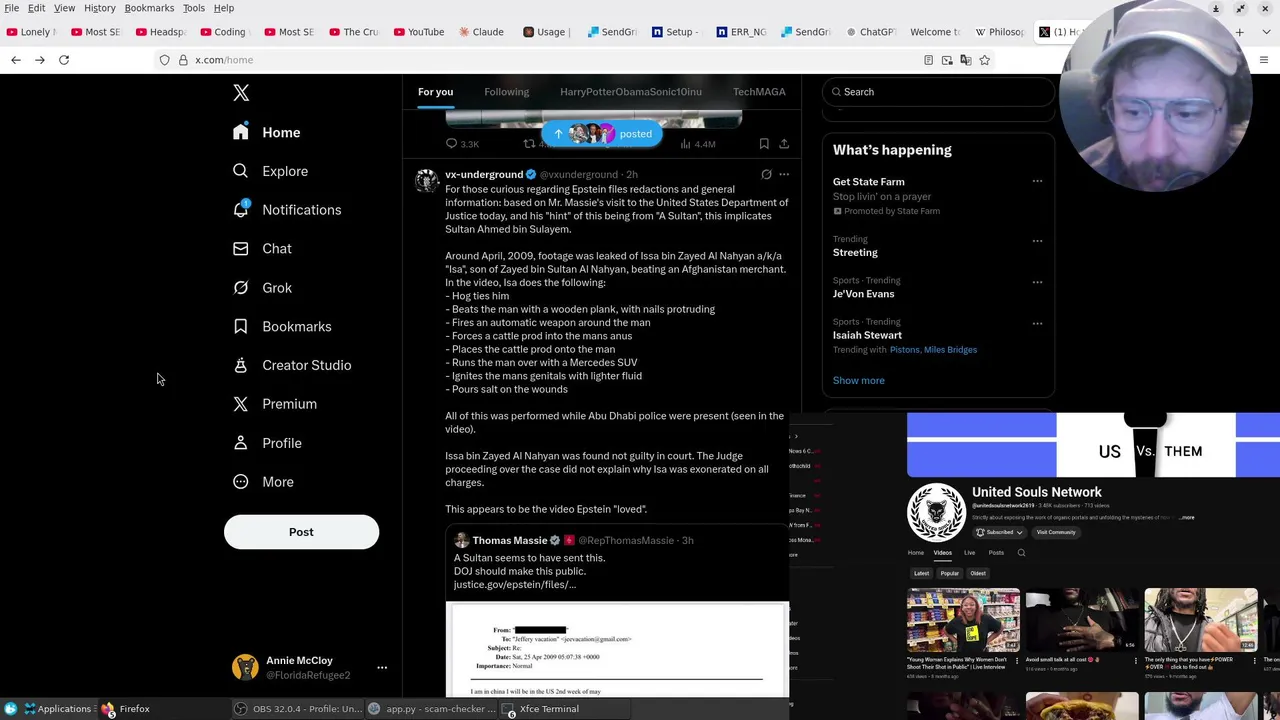The height and width of the screenshot is (720, 1280).
Task: Toggle reader view icon in address bar
Action: tap(928, 60)
